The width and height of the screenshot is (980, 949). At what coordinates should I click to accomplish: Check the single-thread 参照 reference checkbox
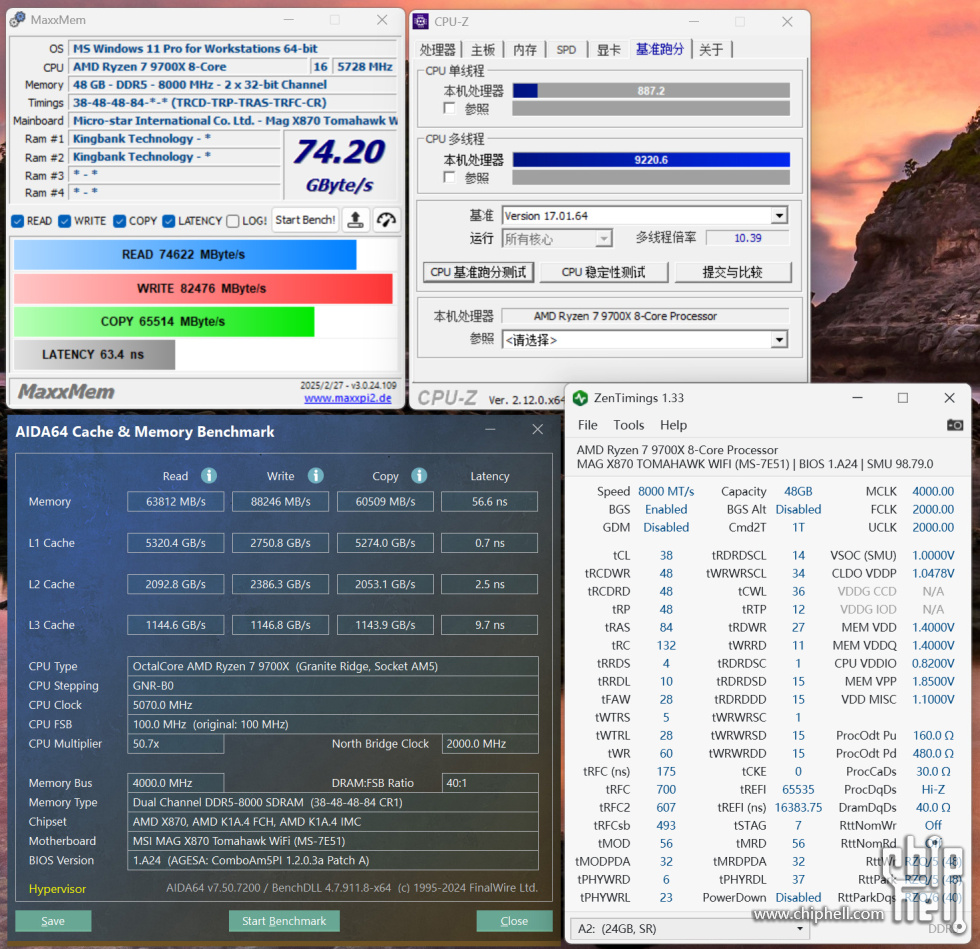tap(449, 108)
